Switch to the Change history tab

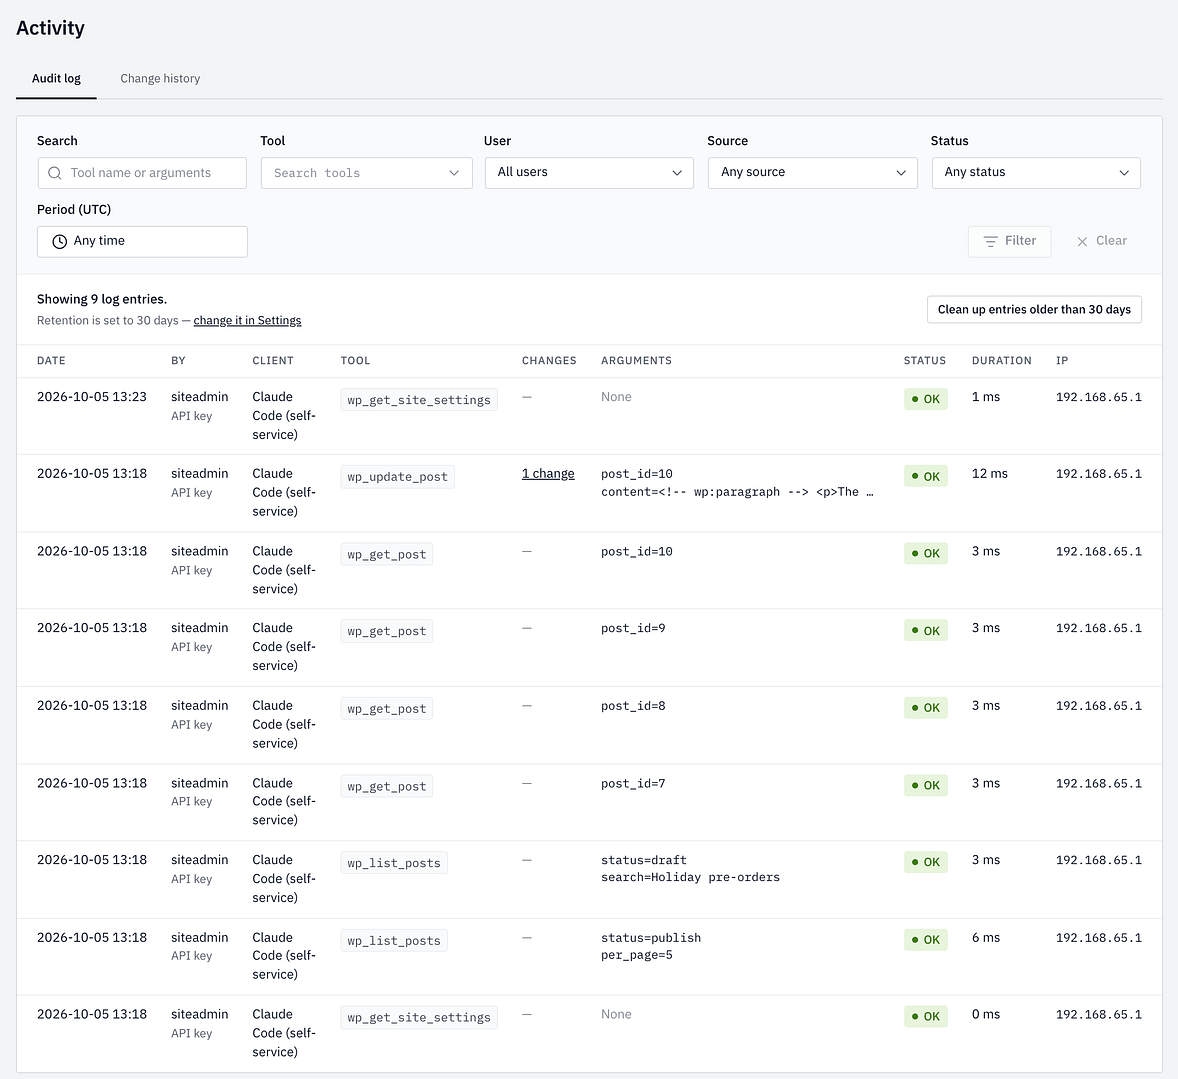[160, 78]
